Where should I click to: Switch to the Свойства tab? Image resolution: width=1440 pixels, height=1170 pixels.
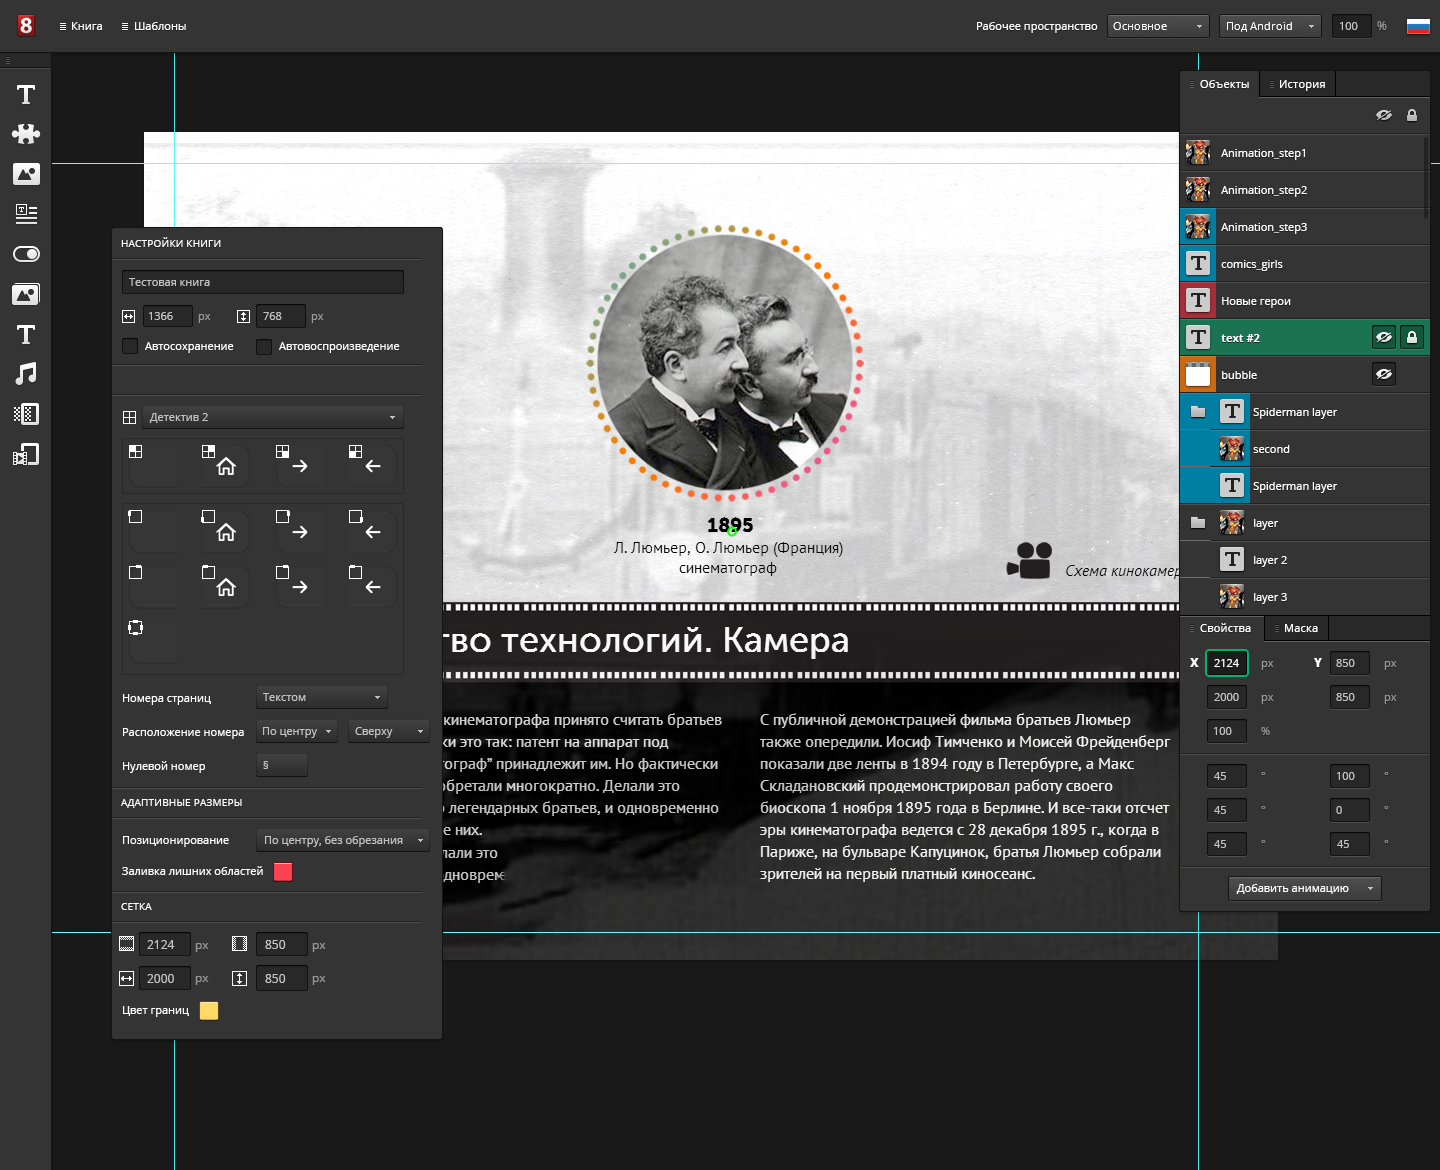click(1222, 628)
